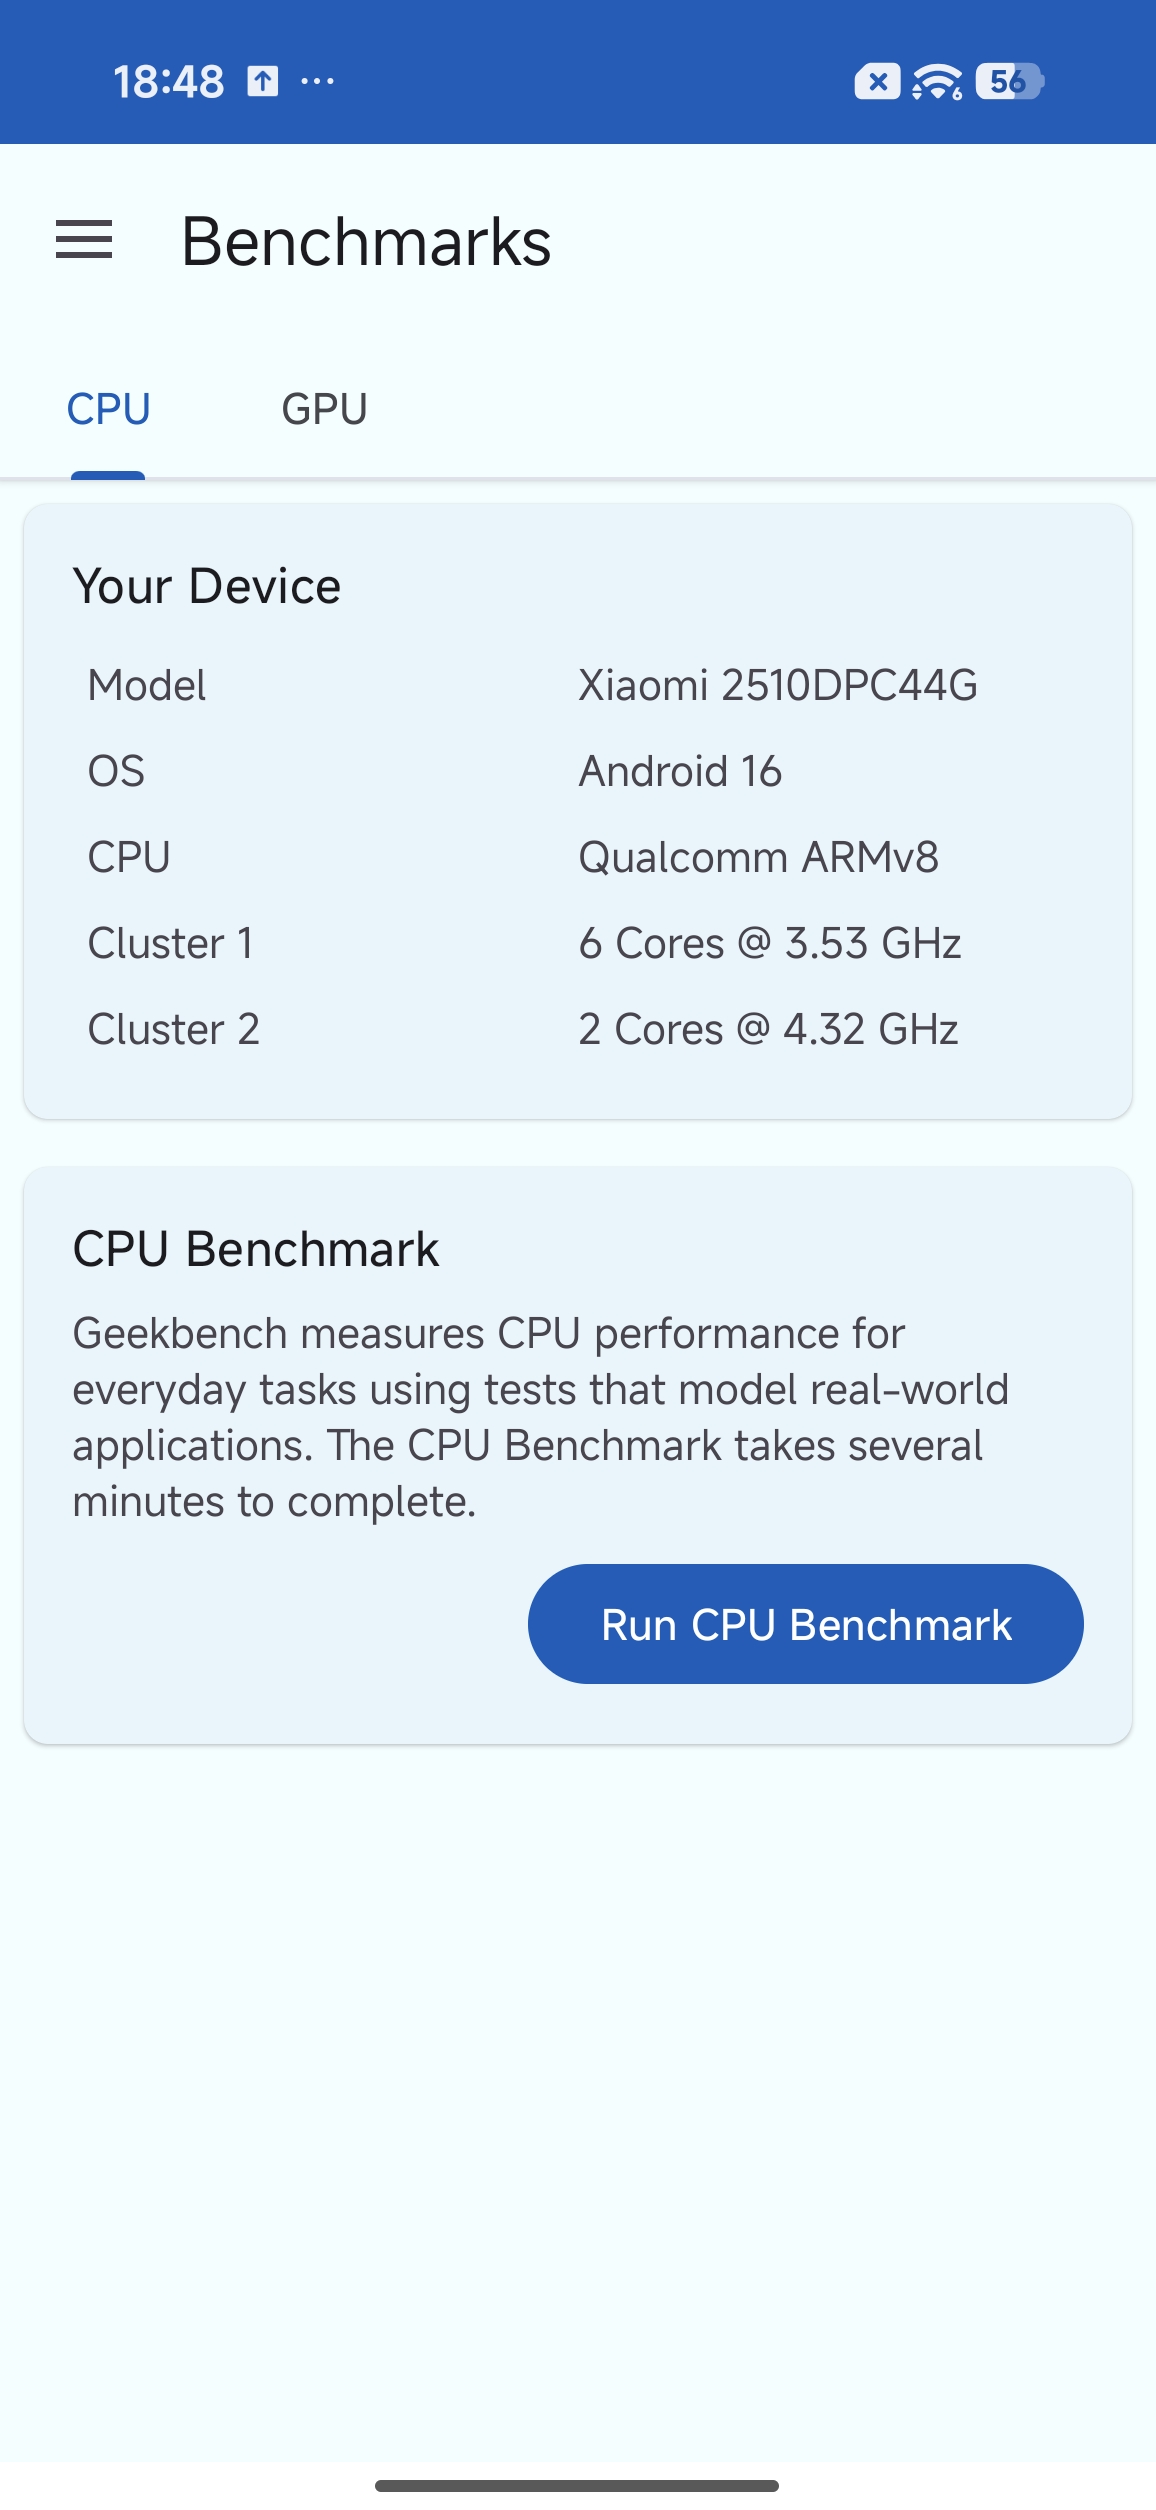Tap the three-dot notification overflow icon
This screenshot has height=2510, width=1156.
tap(317, 81)
